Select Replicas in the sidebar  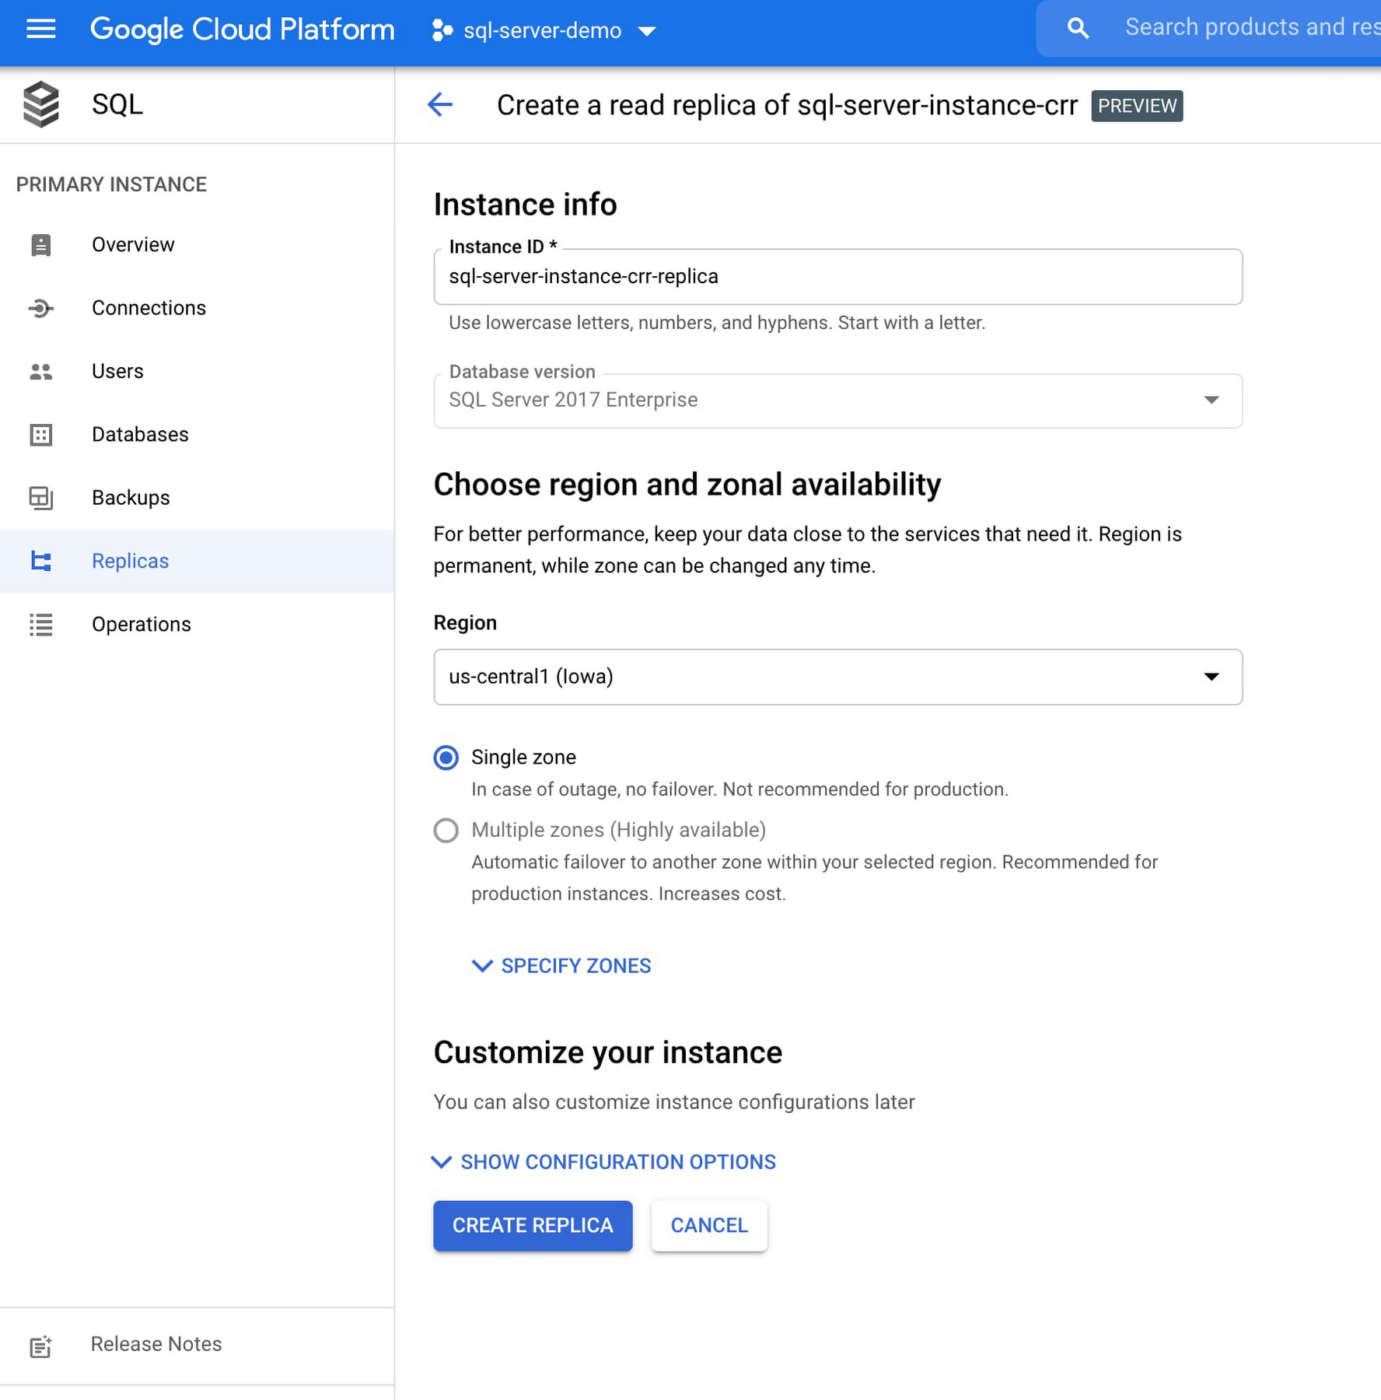tap(130, 561)
